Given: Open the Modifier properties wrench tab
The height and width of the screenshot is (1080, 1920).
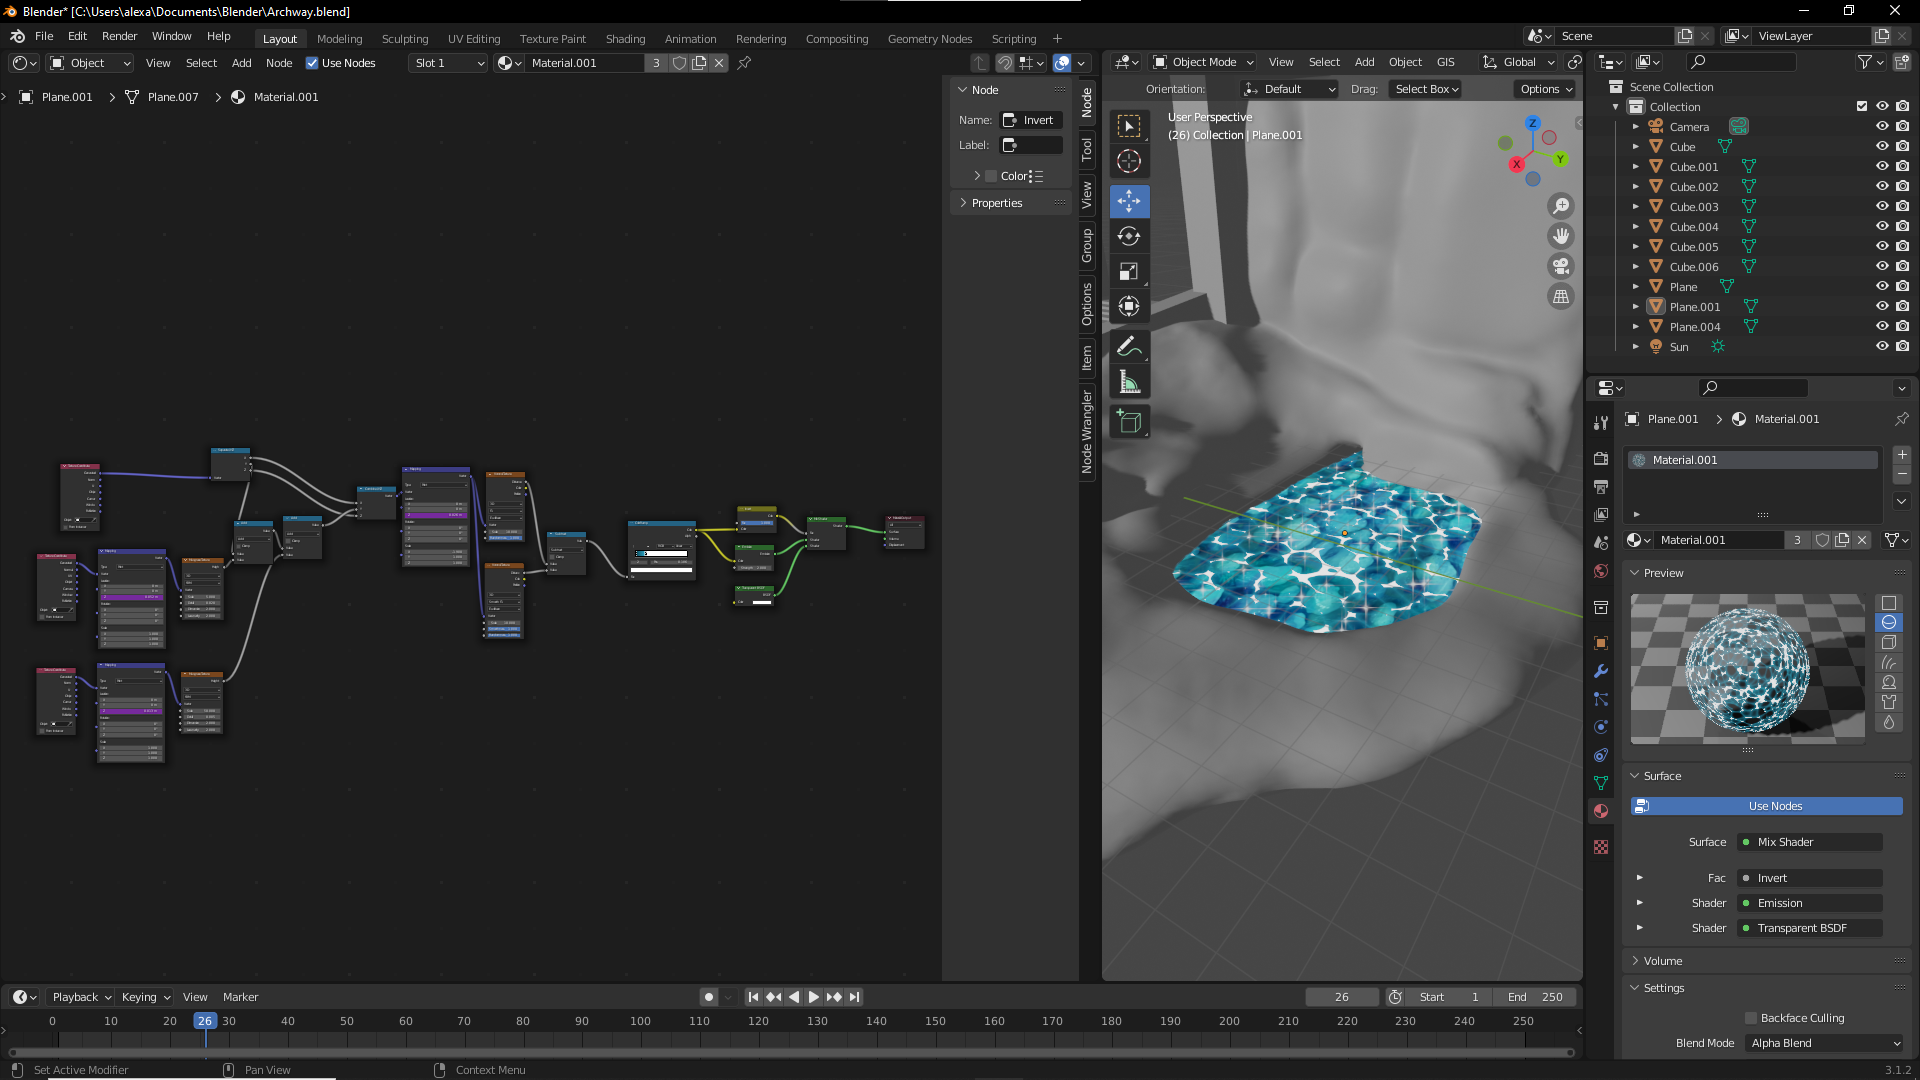Looking at the screenshot, I should coord(1601,671).
